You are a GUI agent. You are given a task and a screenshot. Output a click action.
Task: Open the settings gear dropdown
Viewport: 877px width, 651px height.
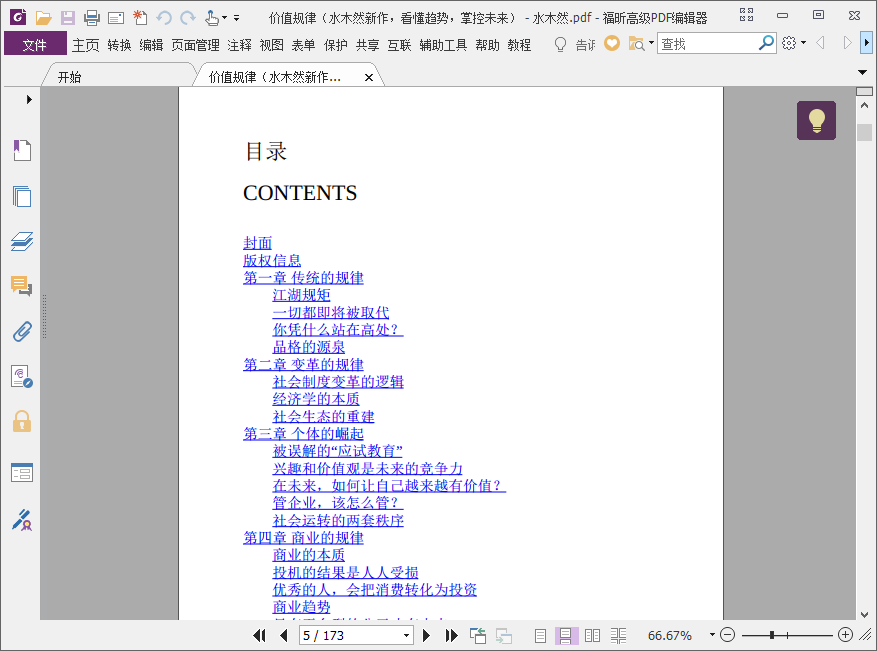coord(803,43)
